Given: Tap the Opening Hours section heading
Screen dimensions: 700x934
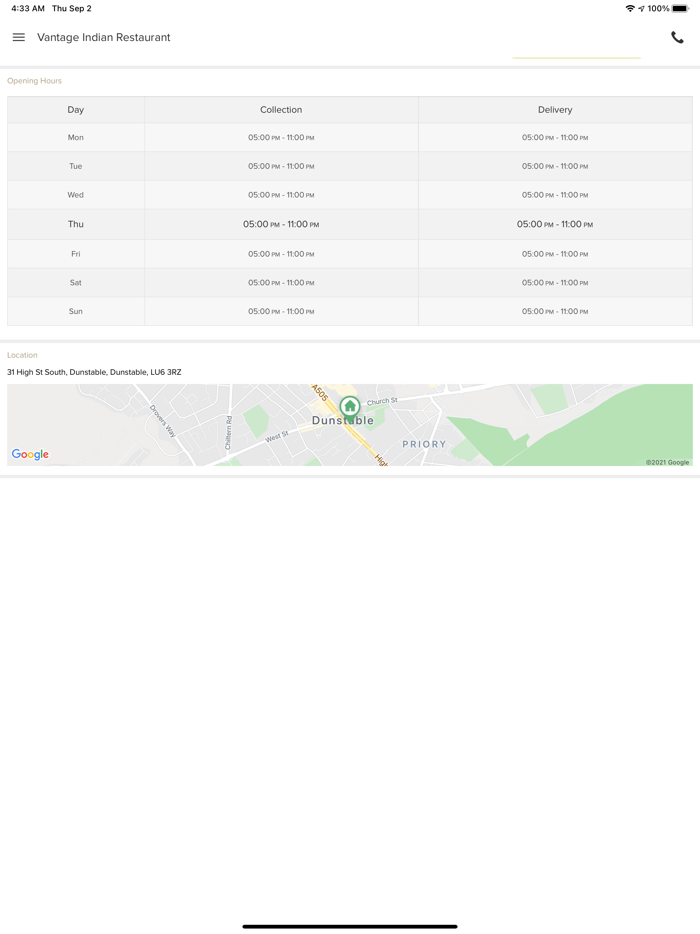Looking at the screenshot, I should coord(34,81).
